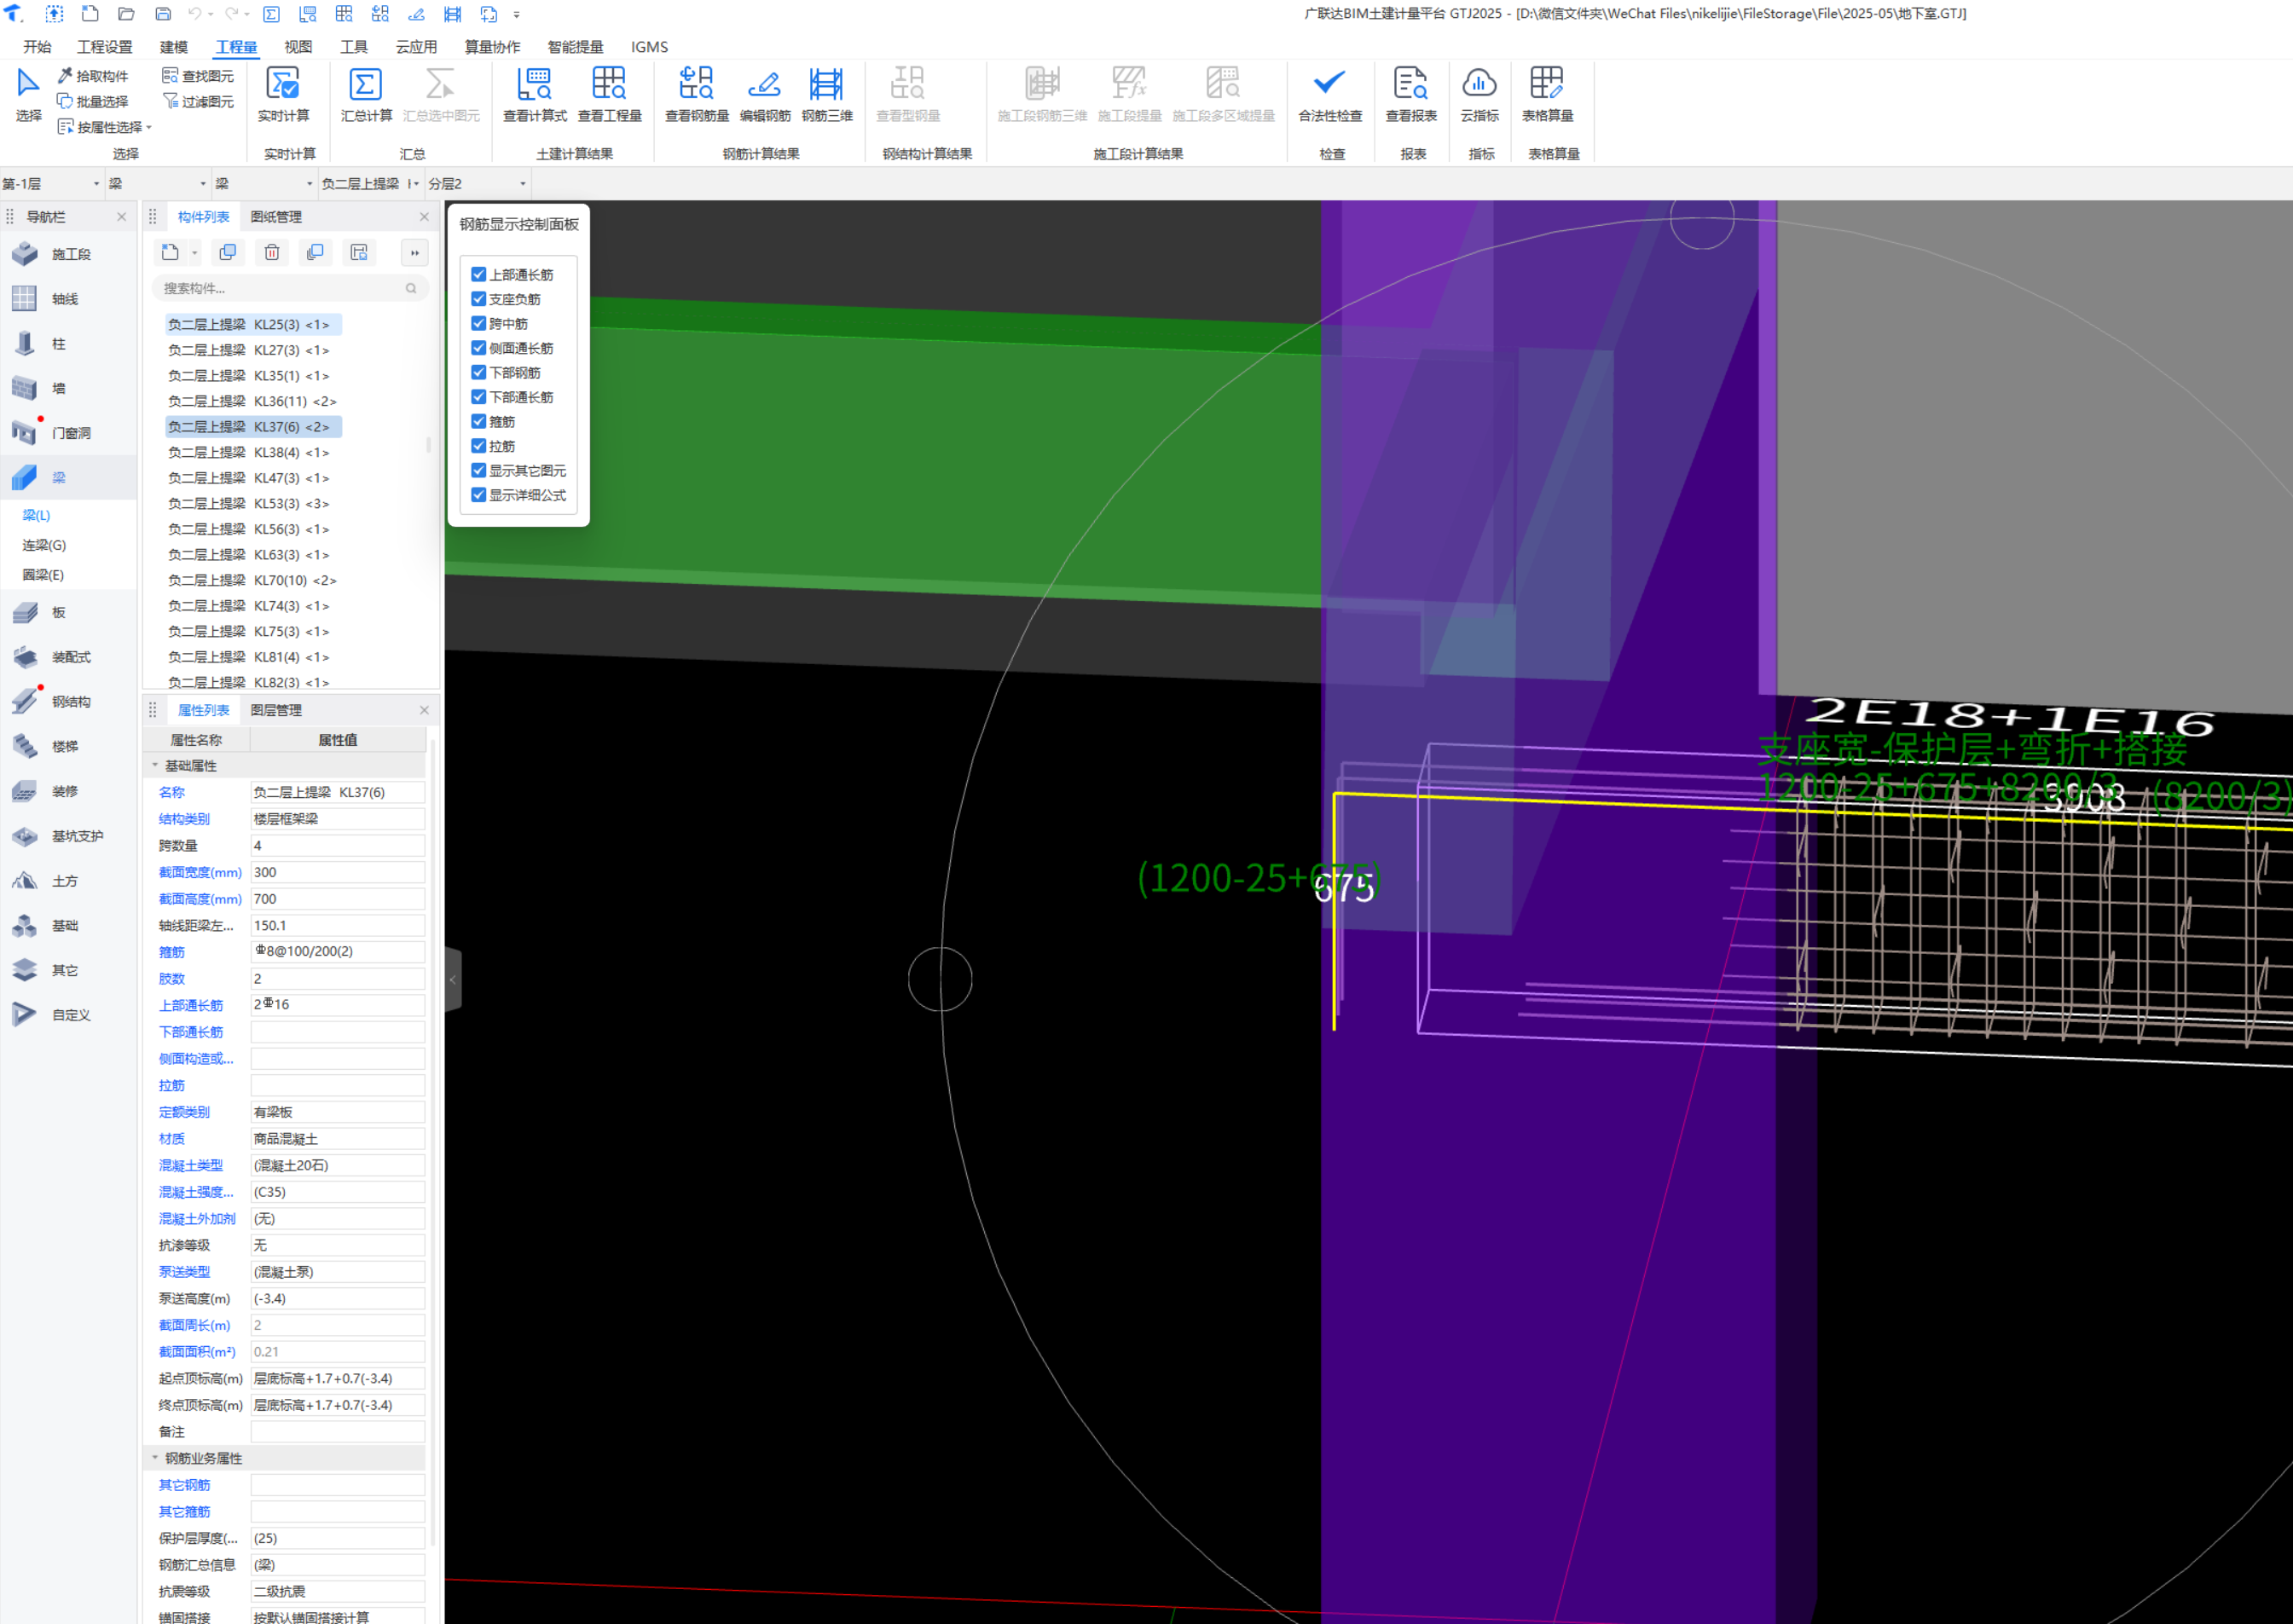The image size is (2293, 1624).
Task: Click 过滤图元 filter element tool
Action: (x=198, y=101)
